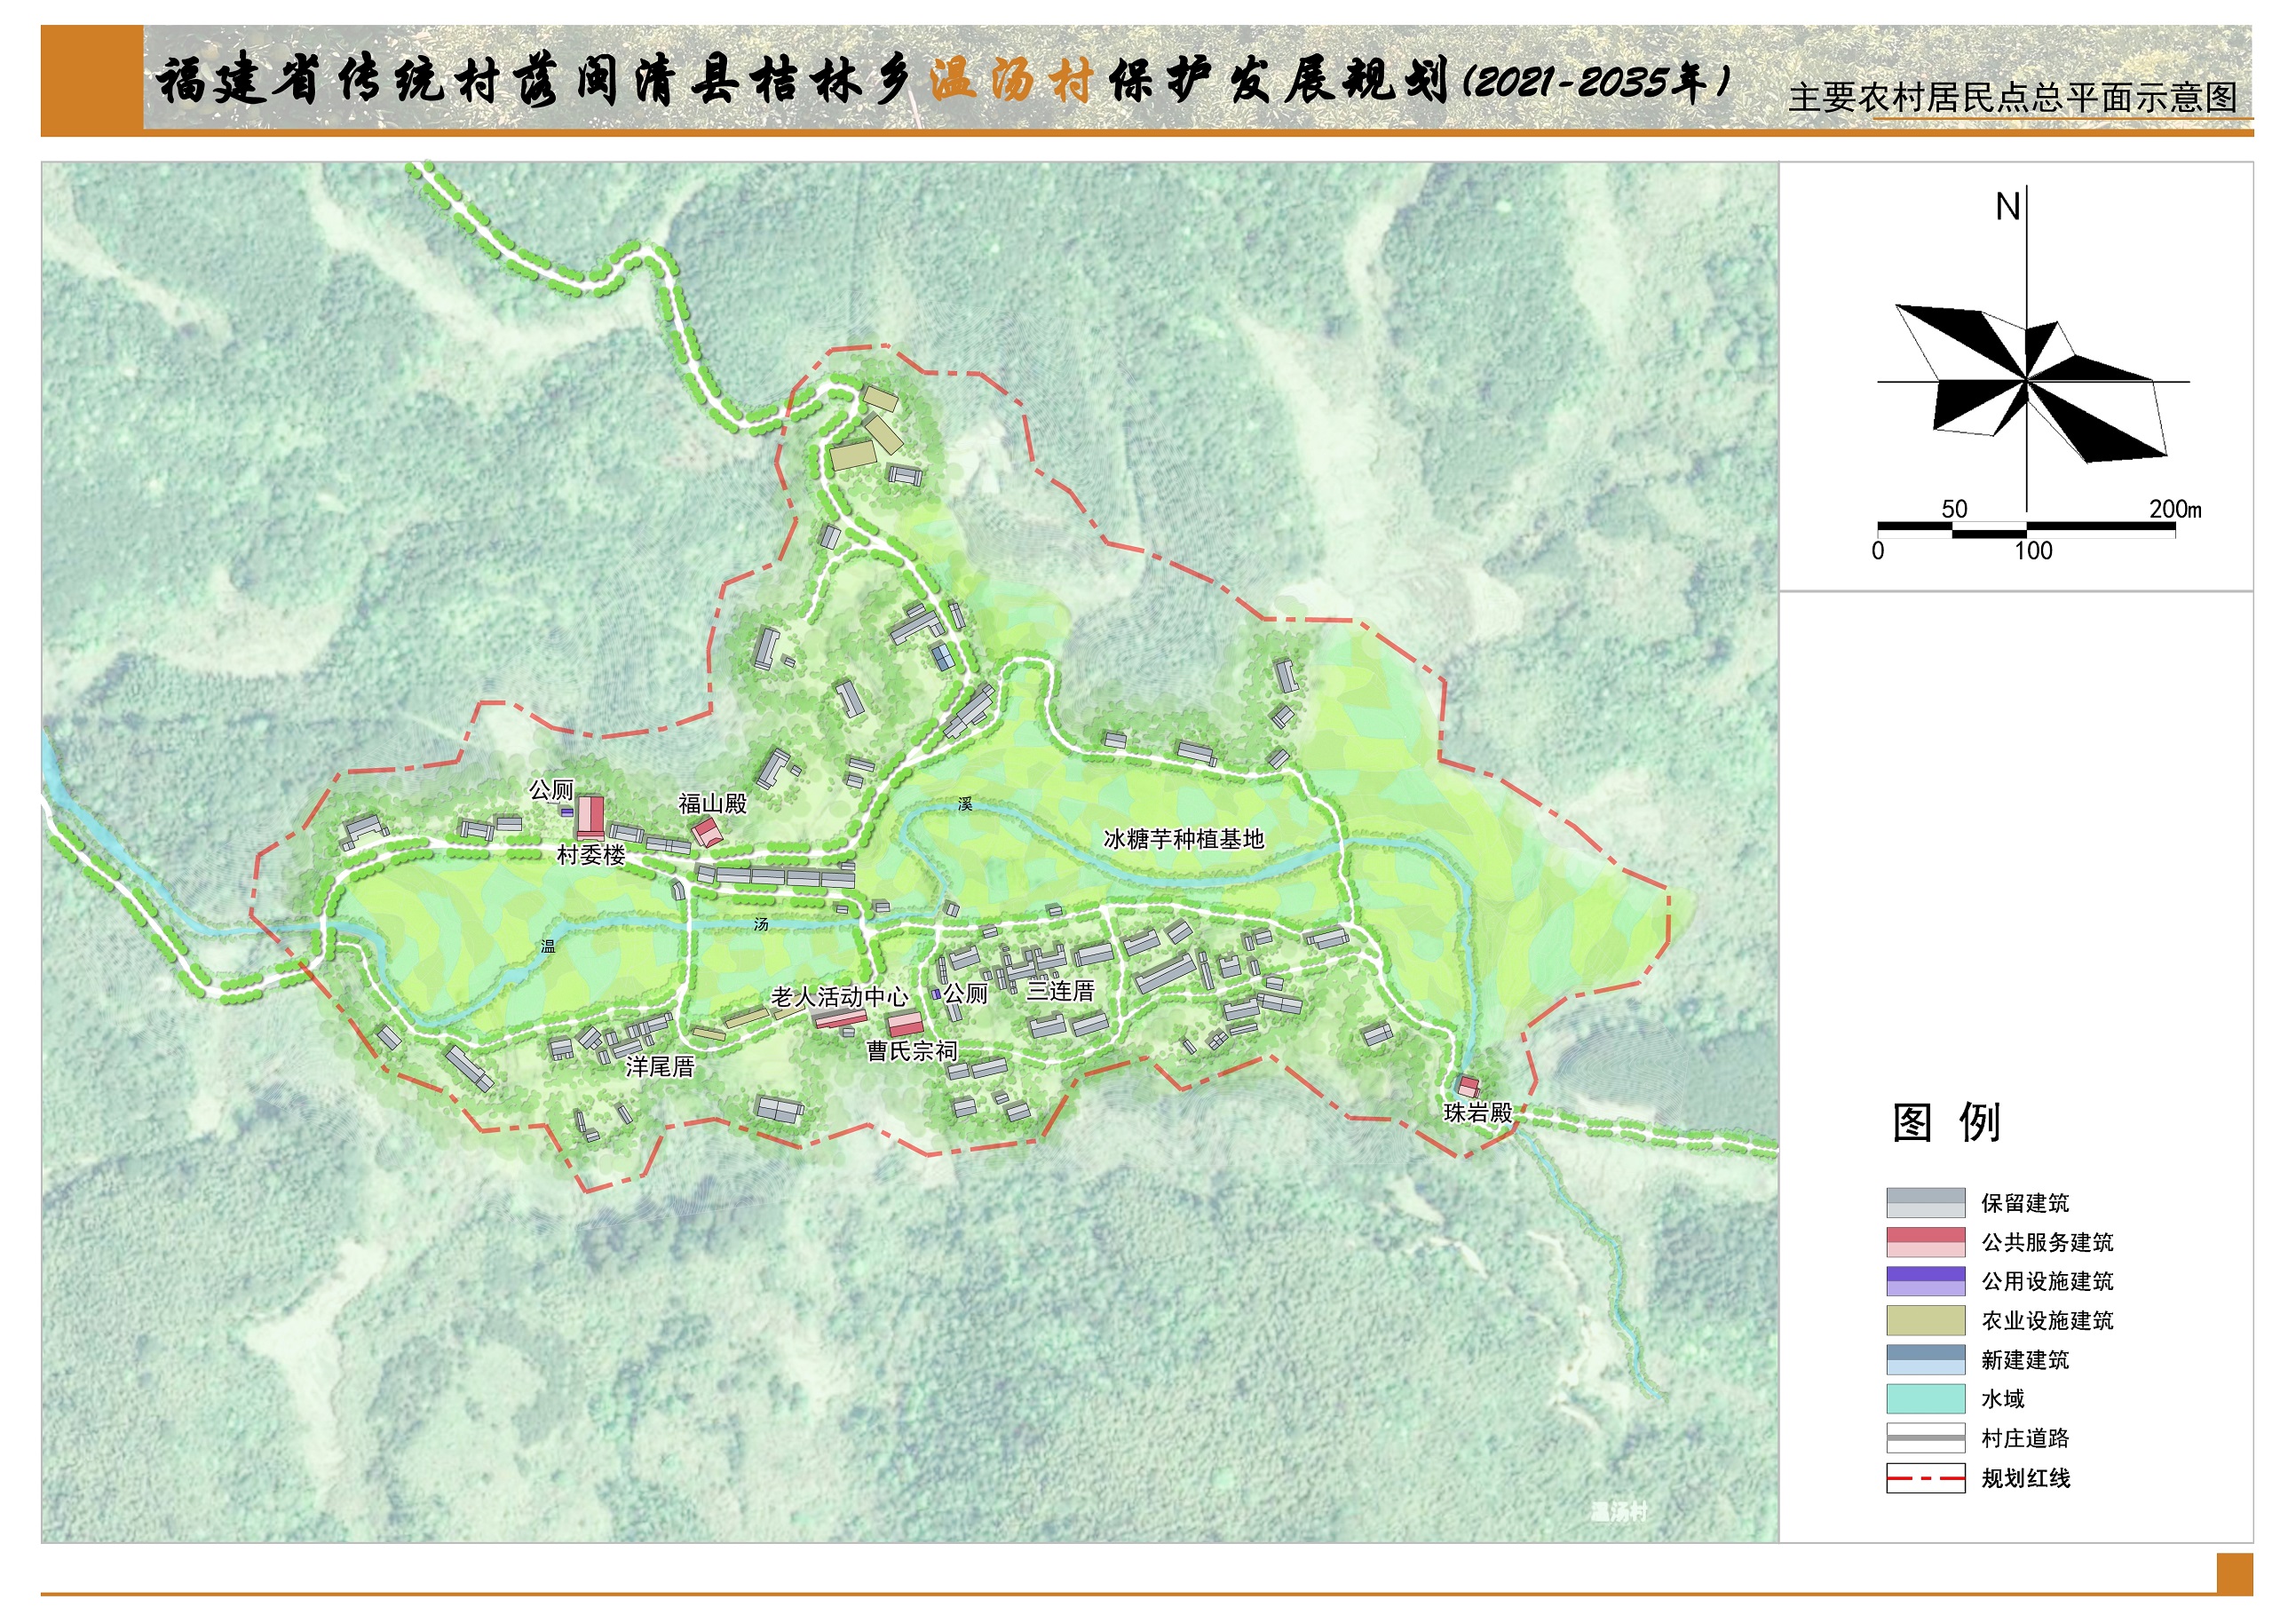
Task: Click the 图例 legend heading
Action: pyautogui.click(x=1946, y=1122)
